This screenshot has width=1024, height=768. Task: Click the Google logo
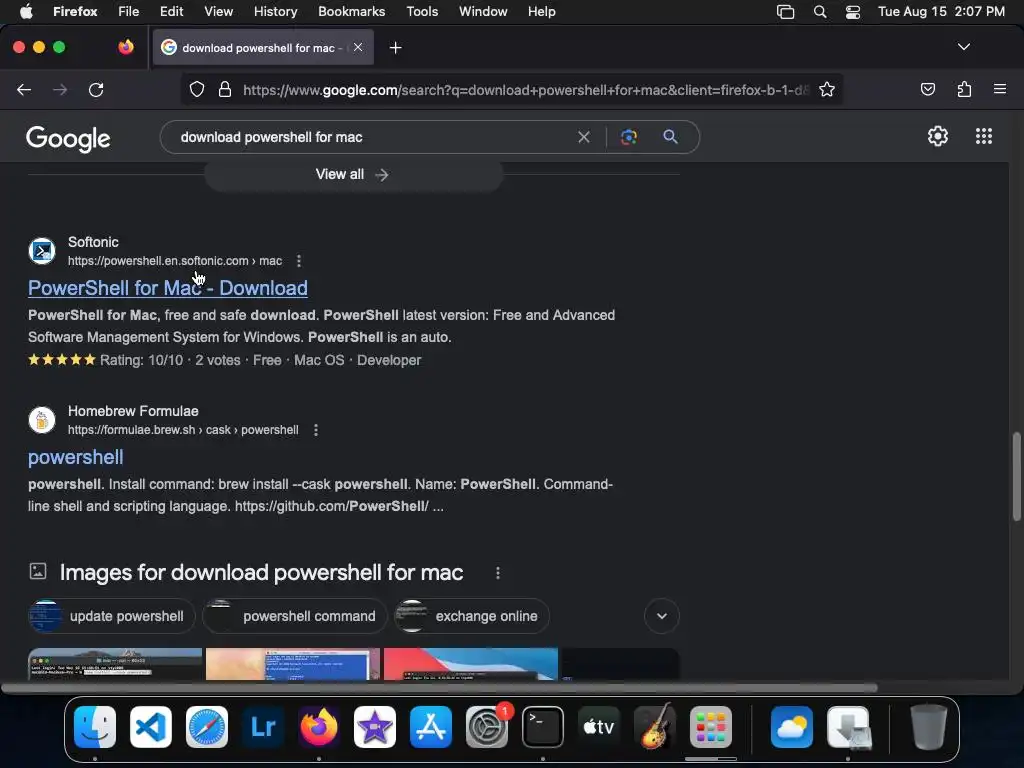(x=68, y=138)
